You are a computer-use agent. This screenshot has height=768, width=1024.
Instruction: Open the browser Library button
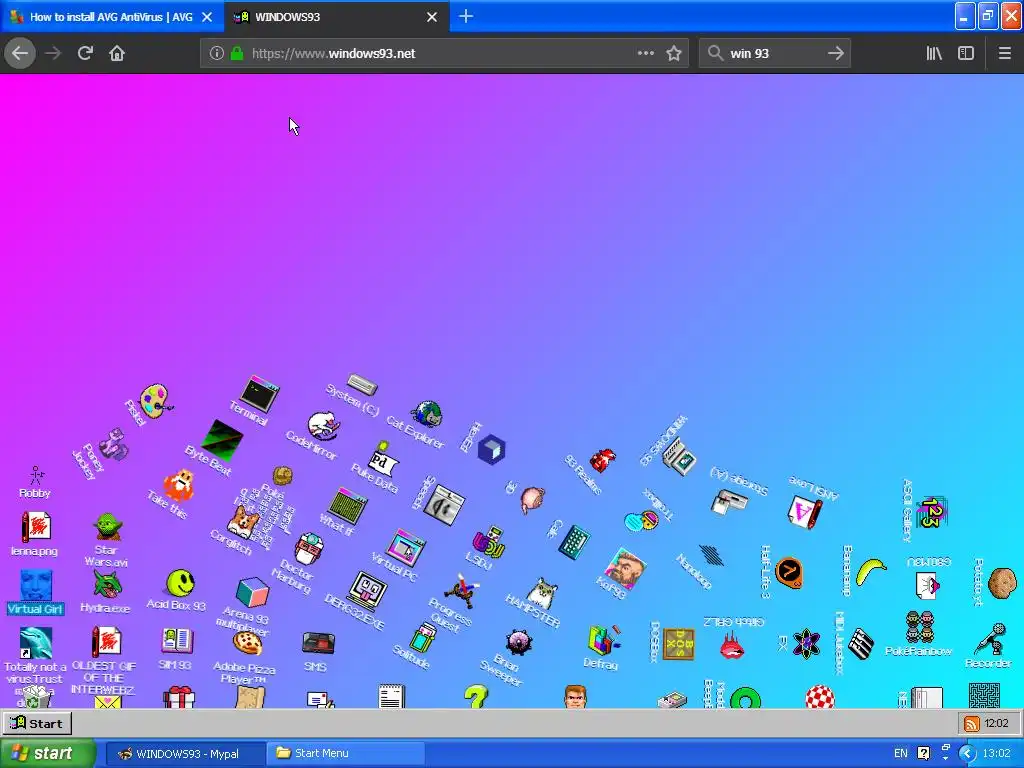[x=934, y=53]
